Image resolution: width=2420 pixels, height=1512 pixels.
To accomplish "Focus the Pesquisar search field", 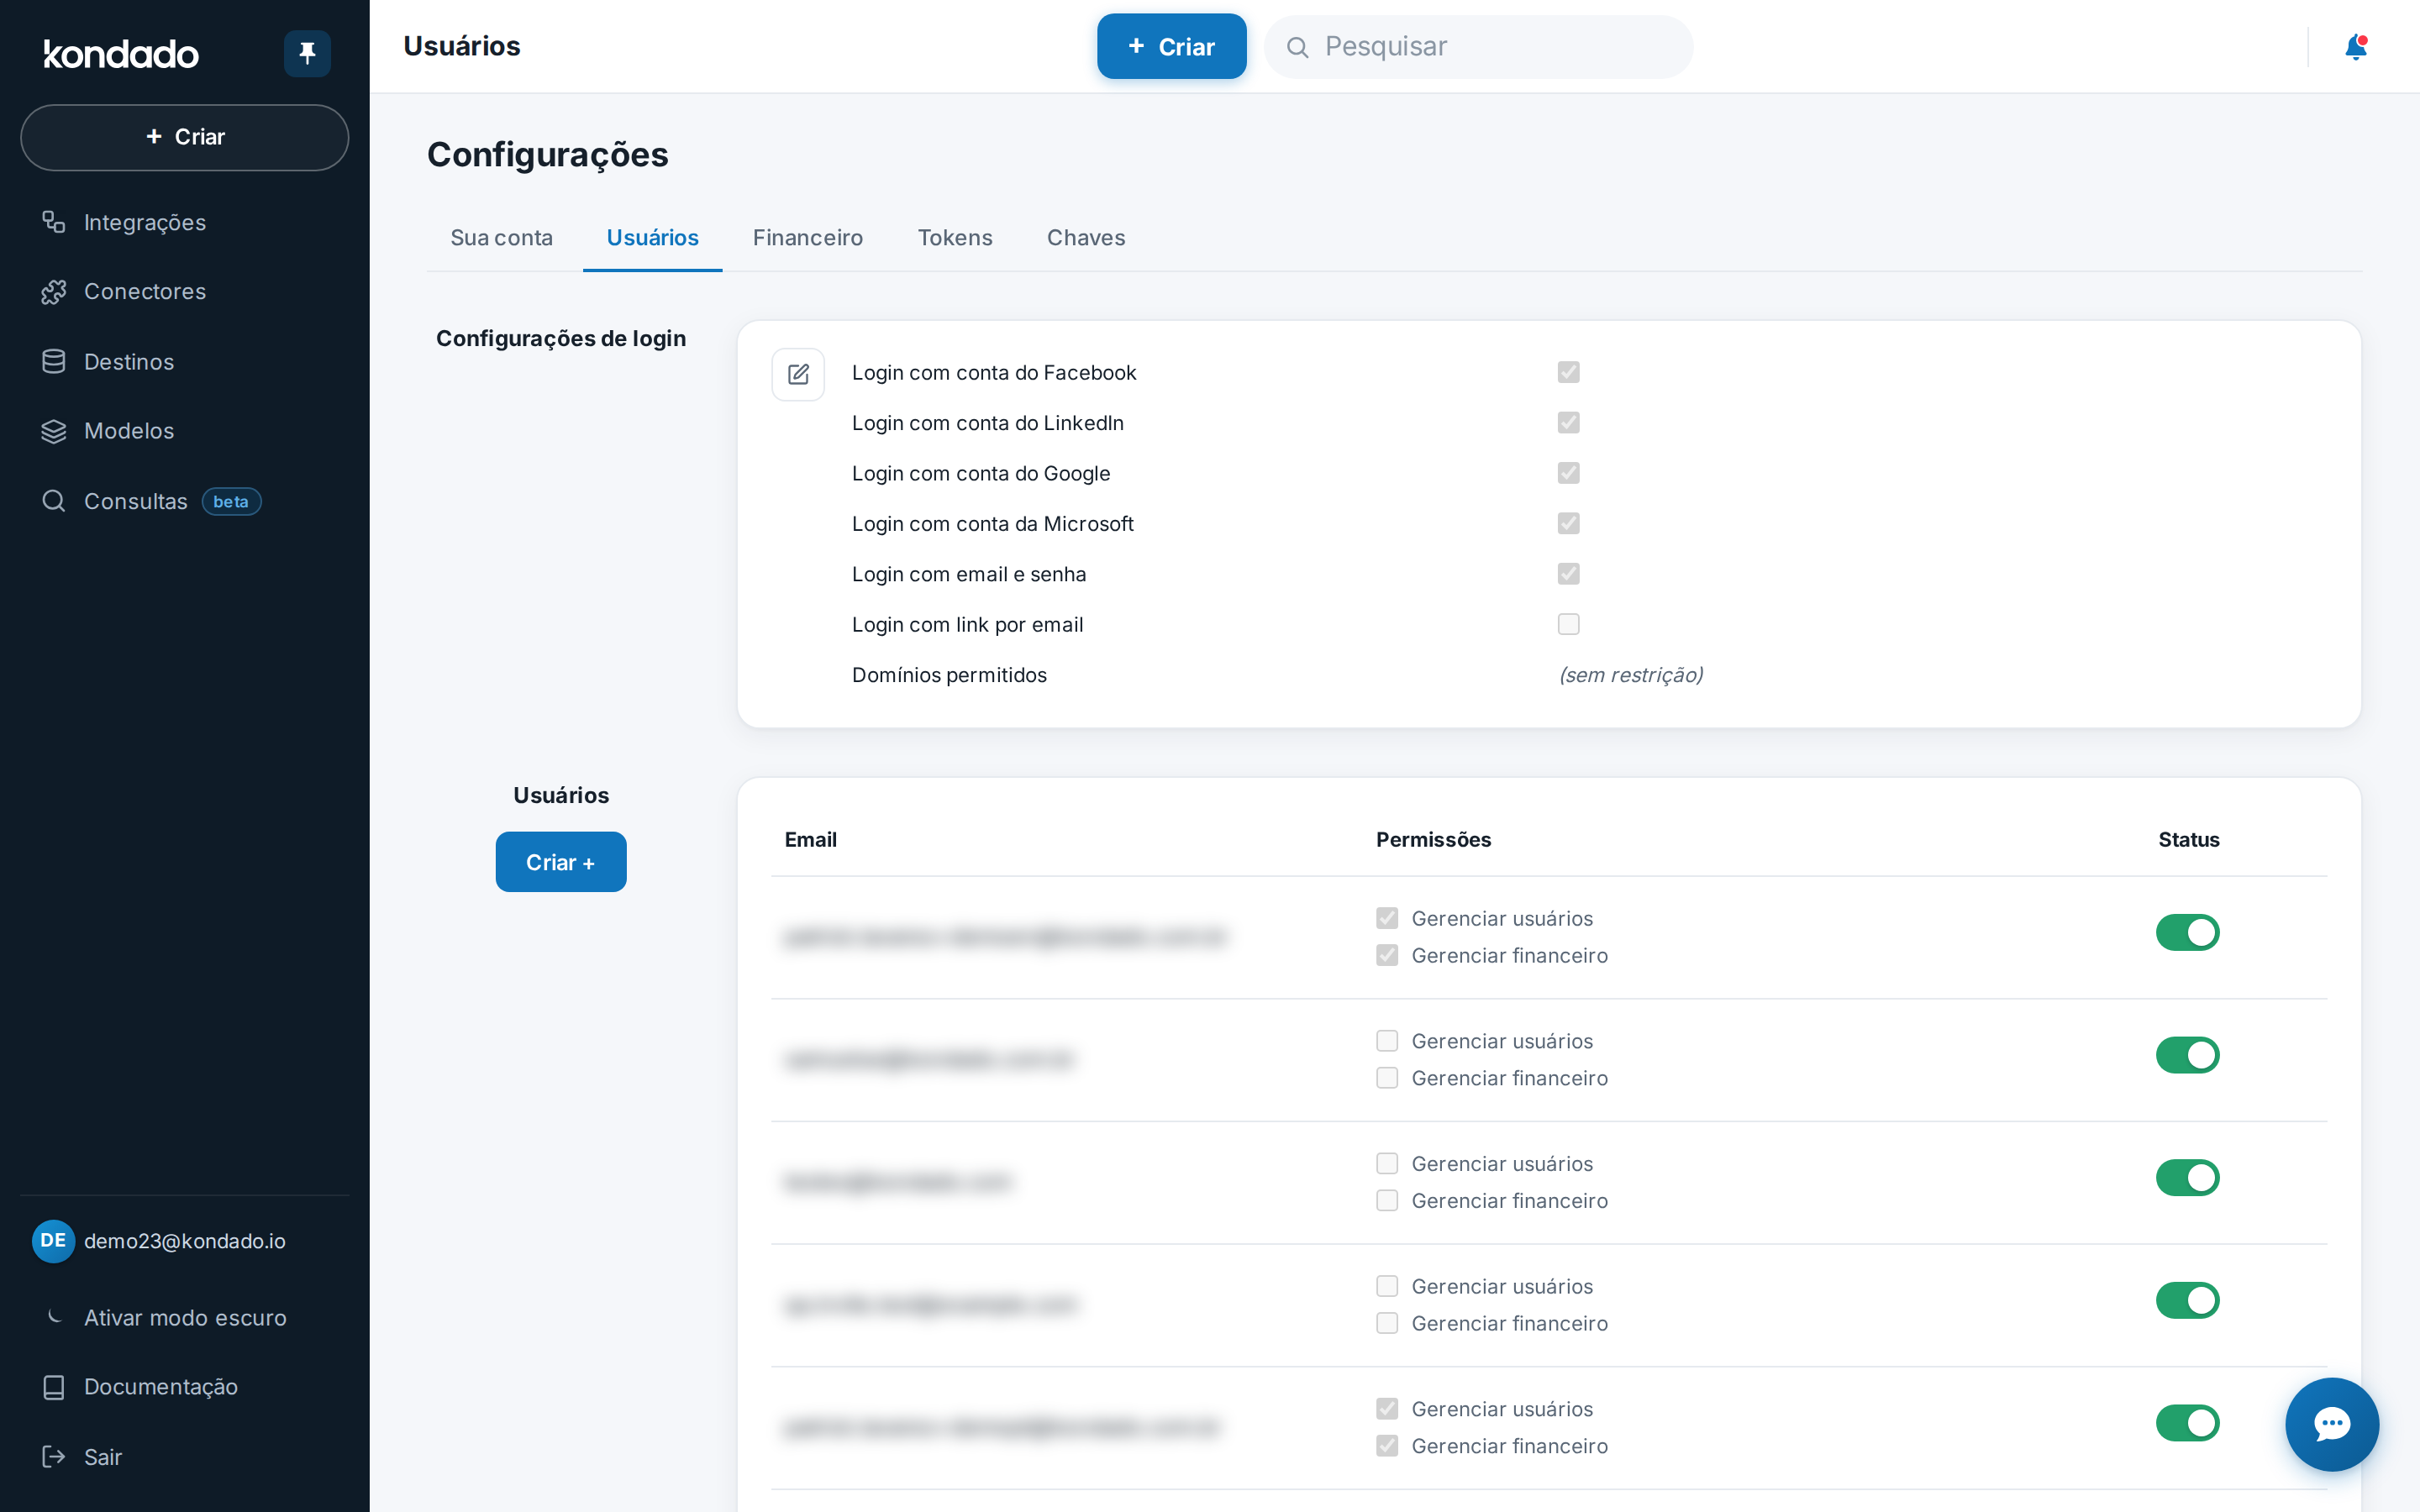I will pyautogui.click(x=1479, y=47).
